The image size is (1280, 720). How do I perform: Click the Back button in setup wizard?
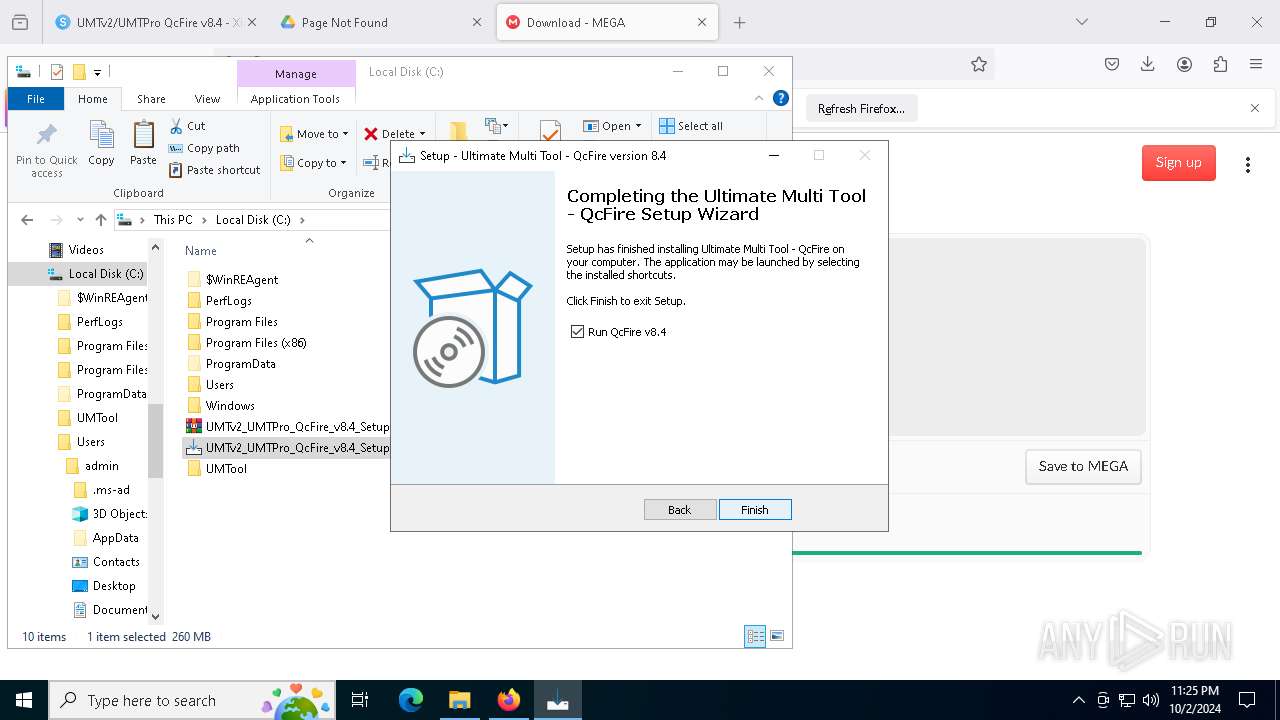(x=680, y=510)
